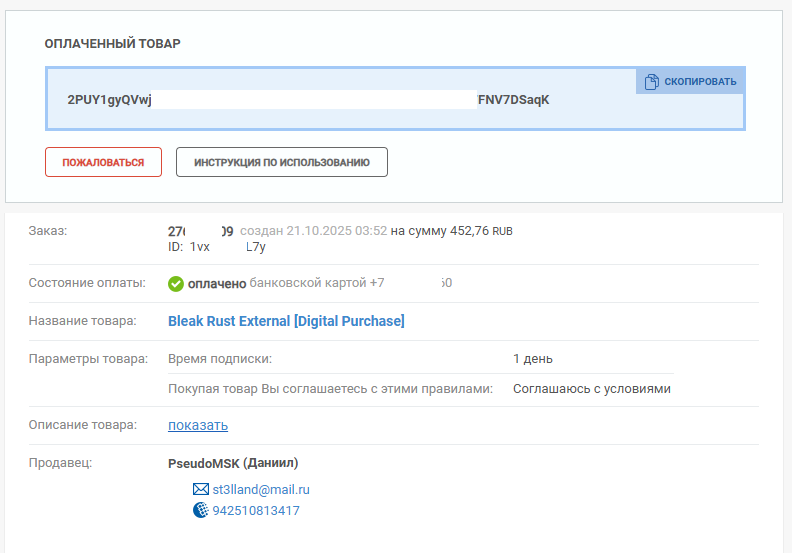Click the creation date 21.10.2025 03:52
Viewport: 792px width, 553px height.
point(337,231)
